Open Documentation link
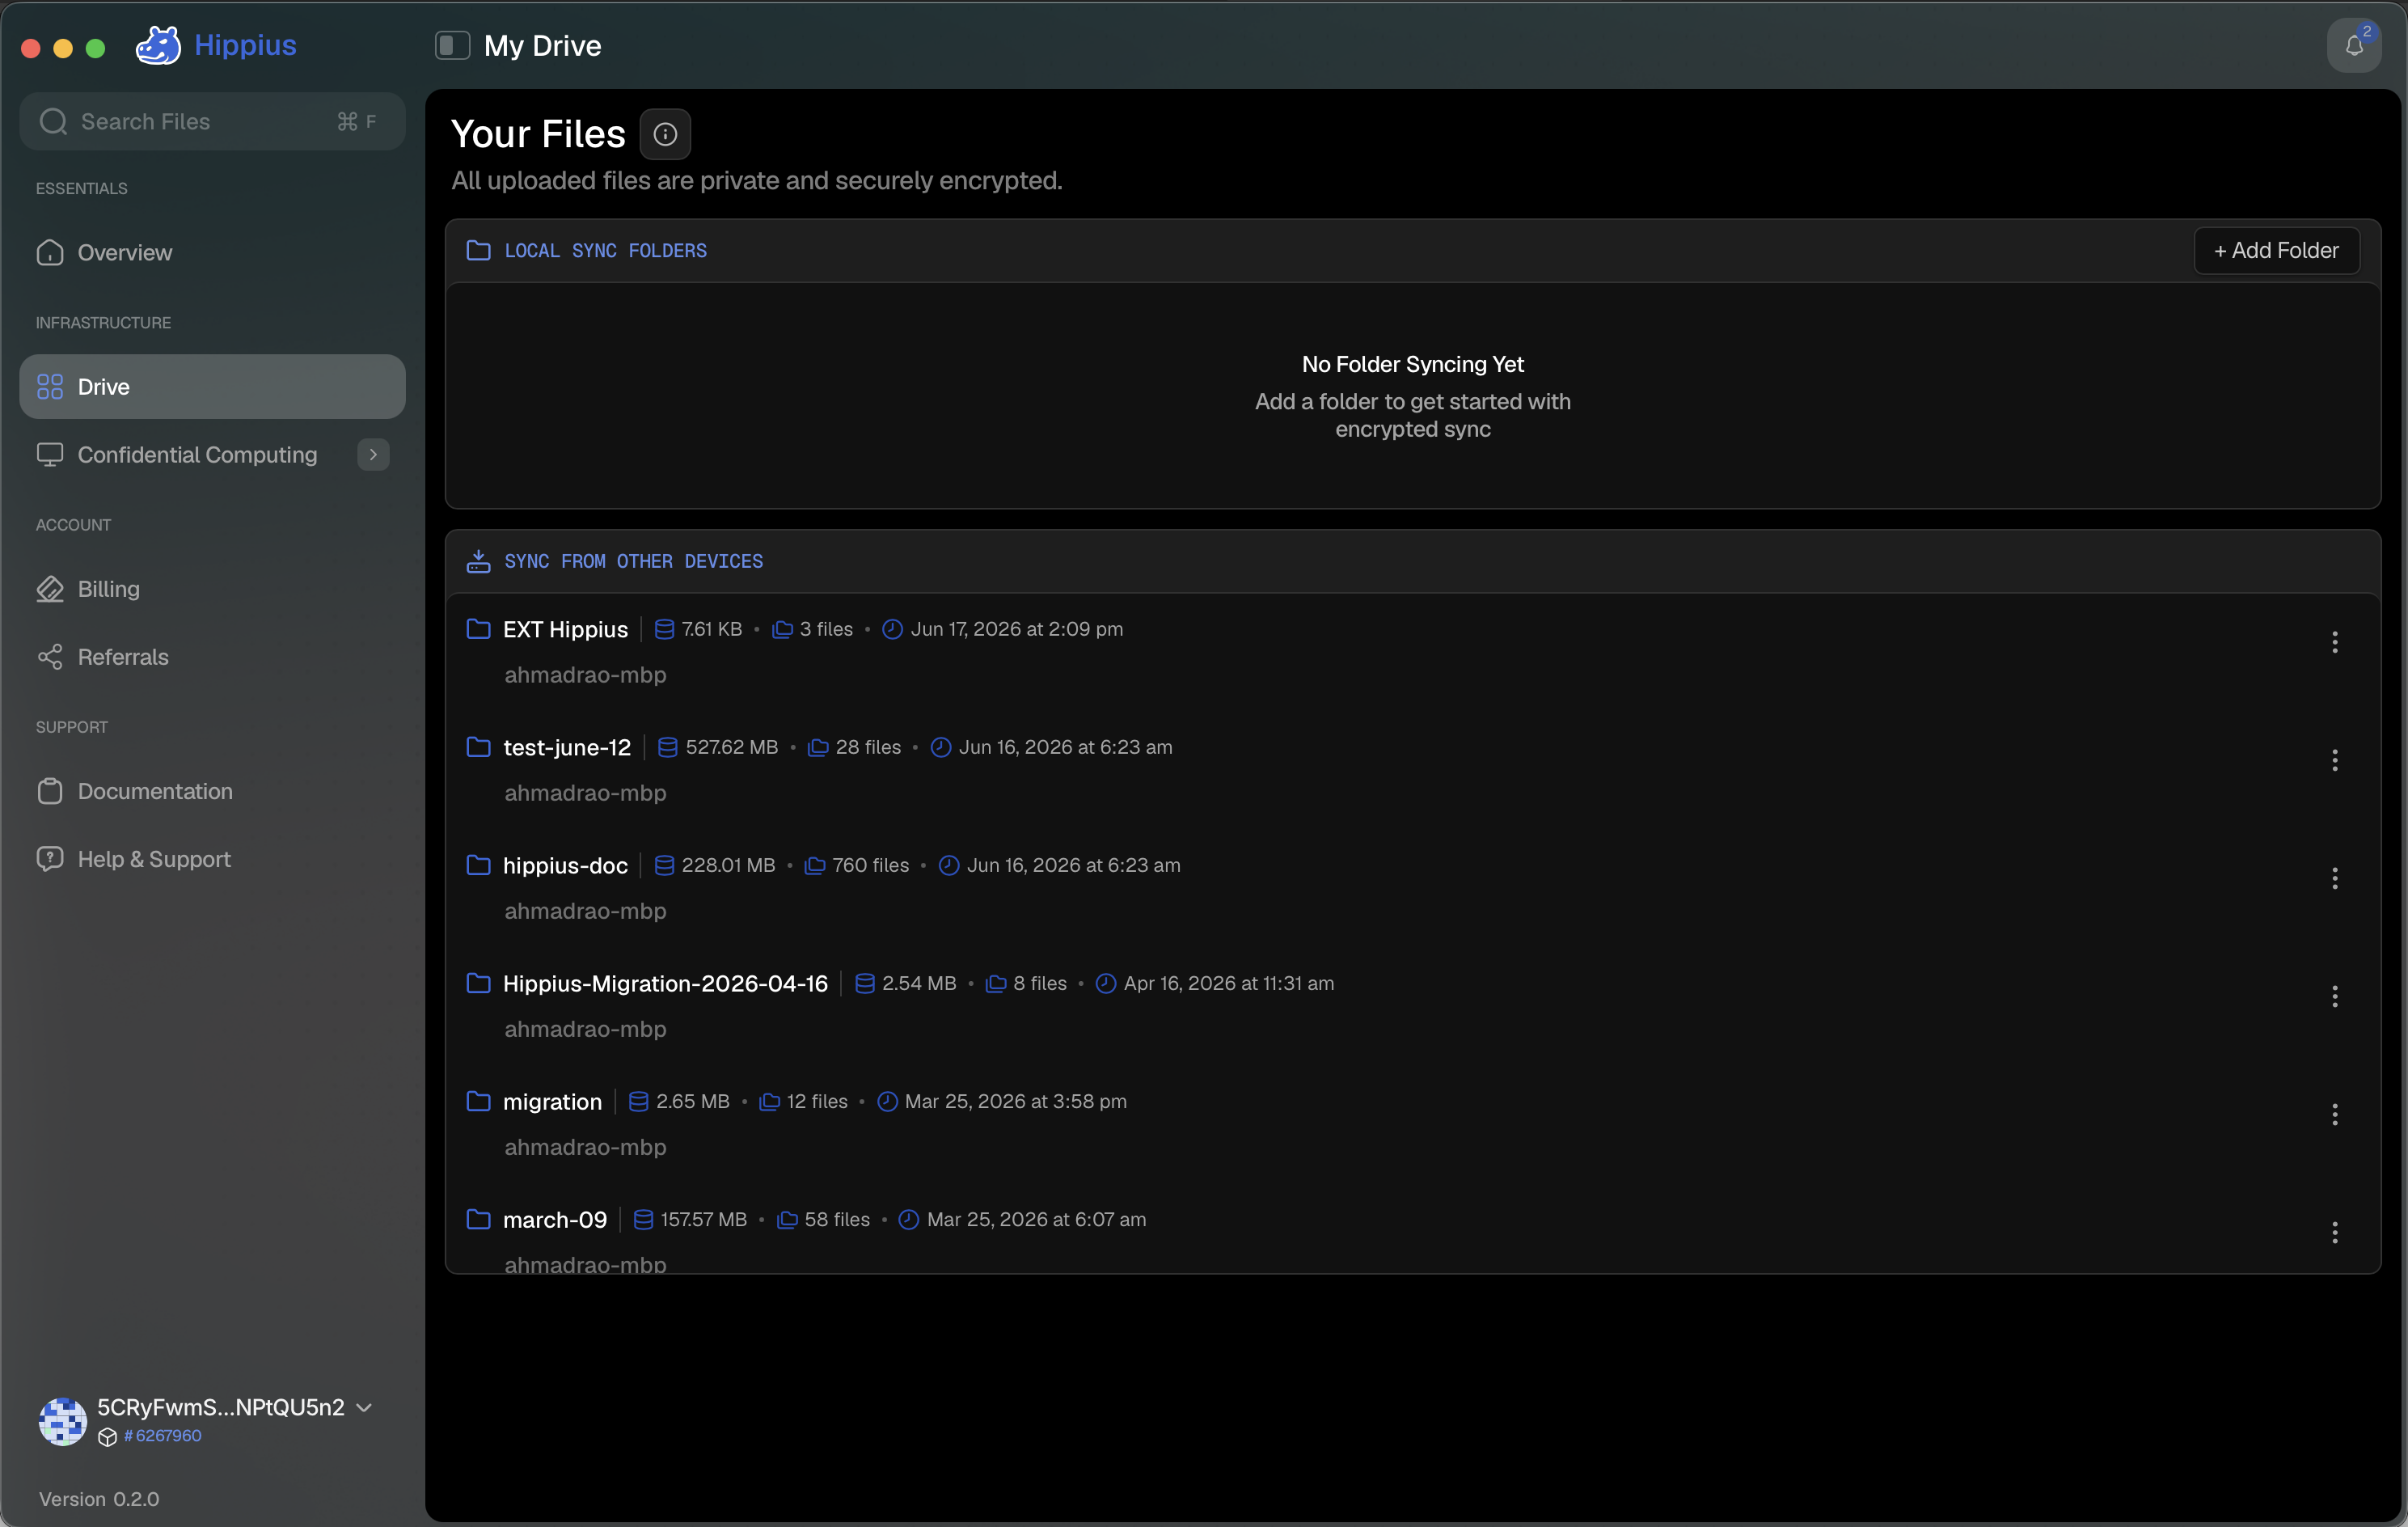Image resolution: width=2408 pixels, height=1527 pixels. coord(212,791)
